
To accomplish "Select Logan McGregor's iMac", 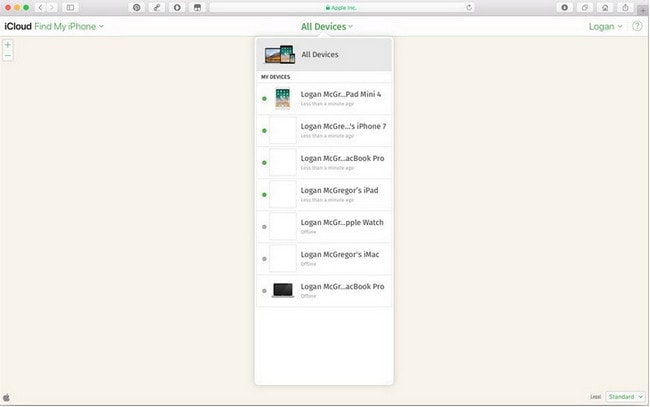I will pos(324,258).
